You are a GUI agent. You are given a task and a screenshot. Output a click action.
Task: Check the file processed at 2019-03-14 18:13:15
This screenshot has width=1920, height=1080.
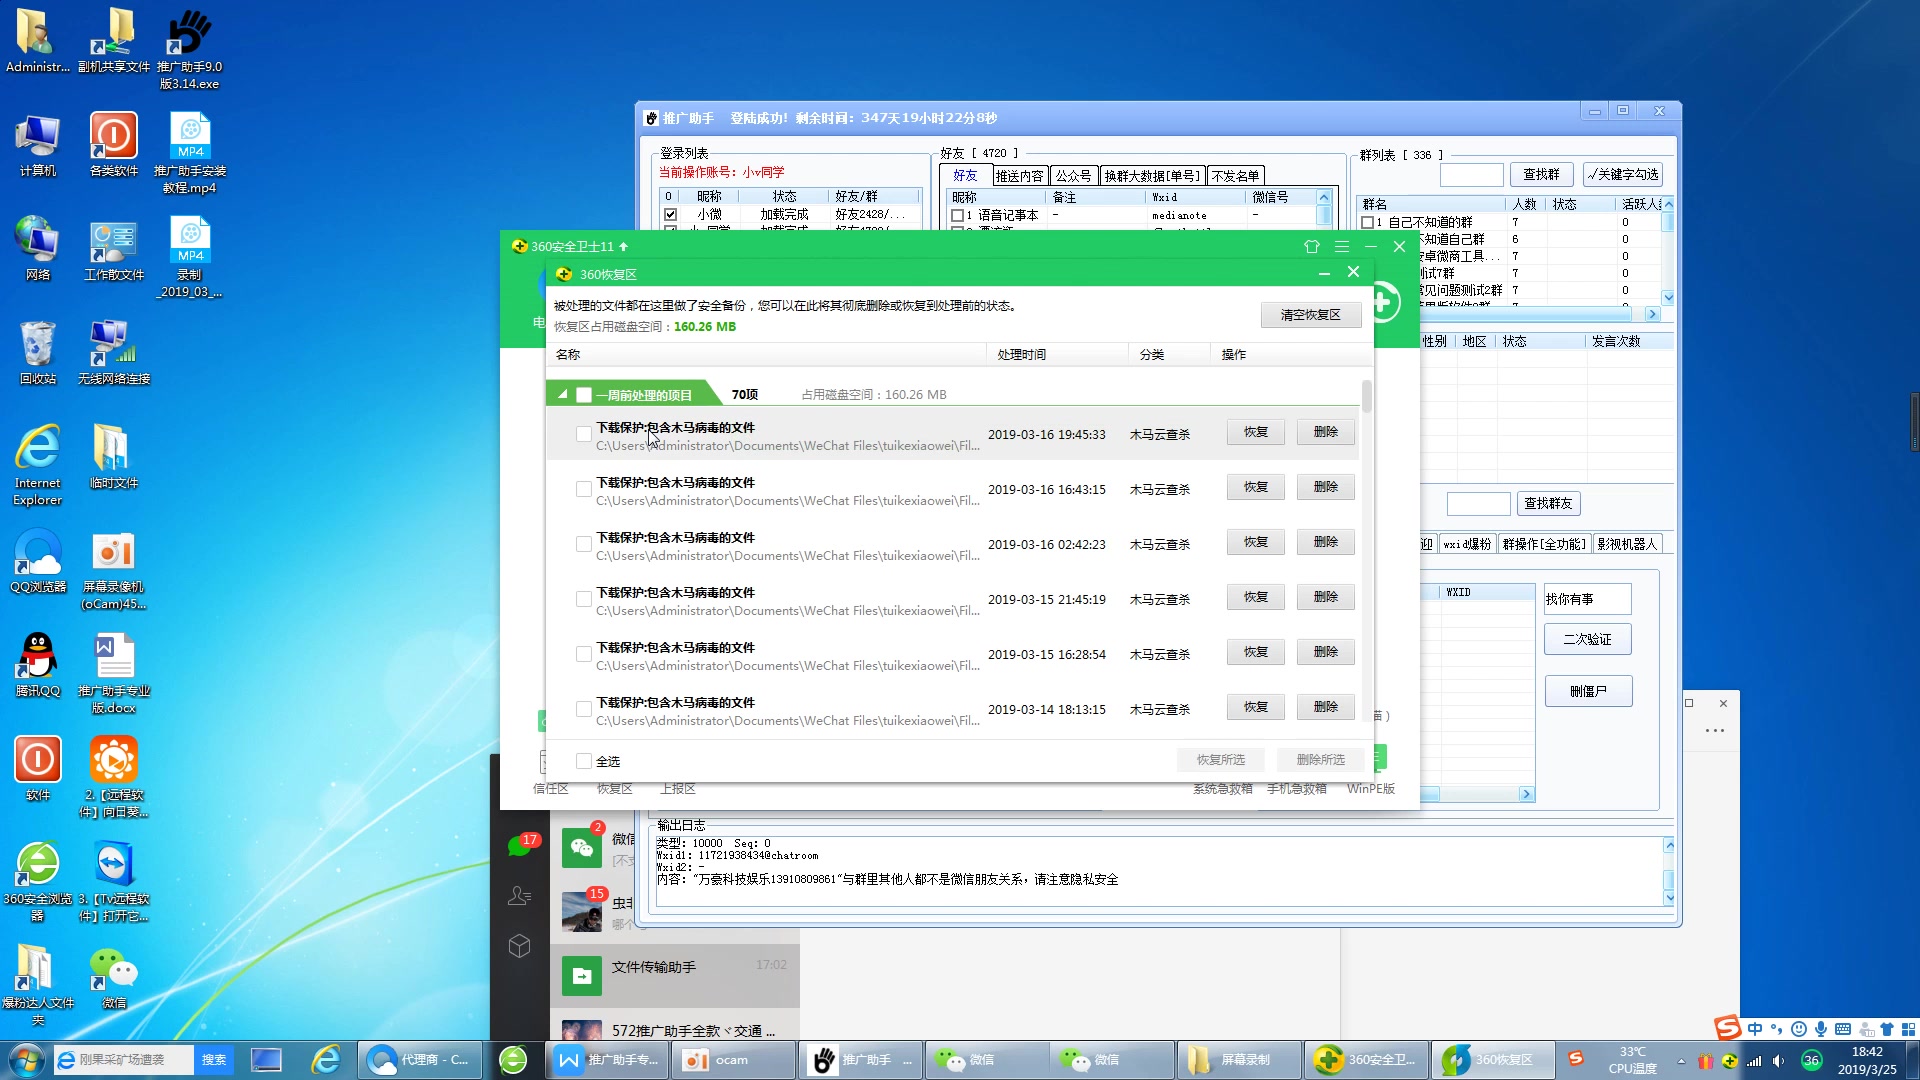(x=584, y=709)
